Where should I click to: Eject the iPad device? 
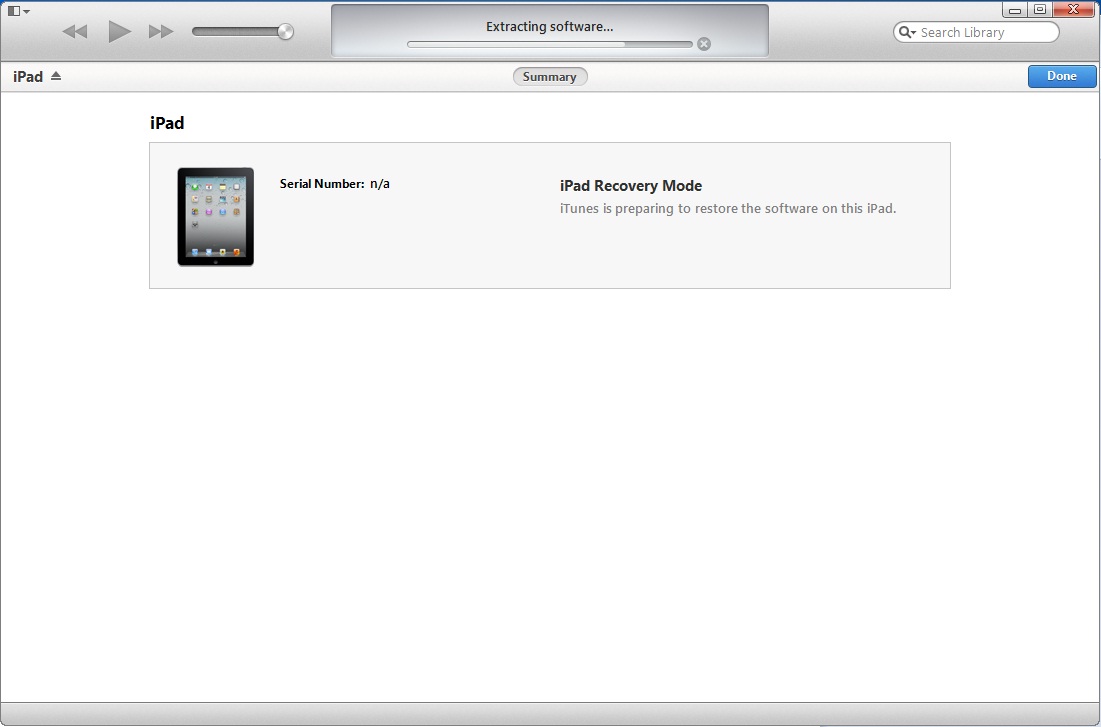click(x=56, y=76)
